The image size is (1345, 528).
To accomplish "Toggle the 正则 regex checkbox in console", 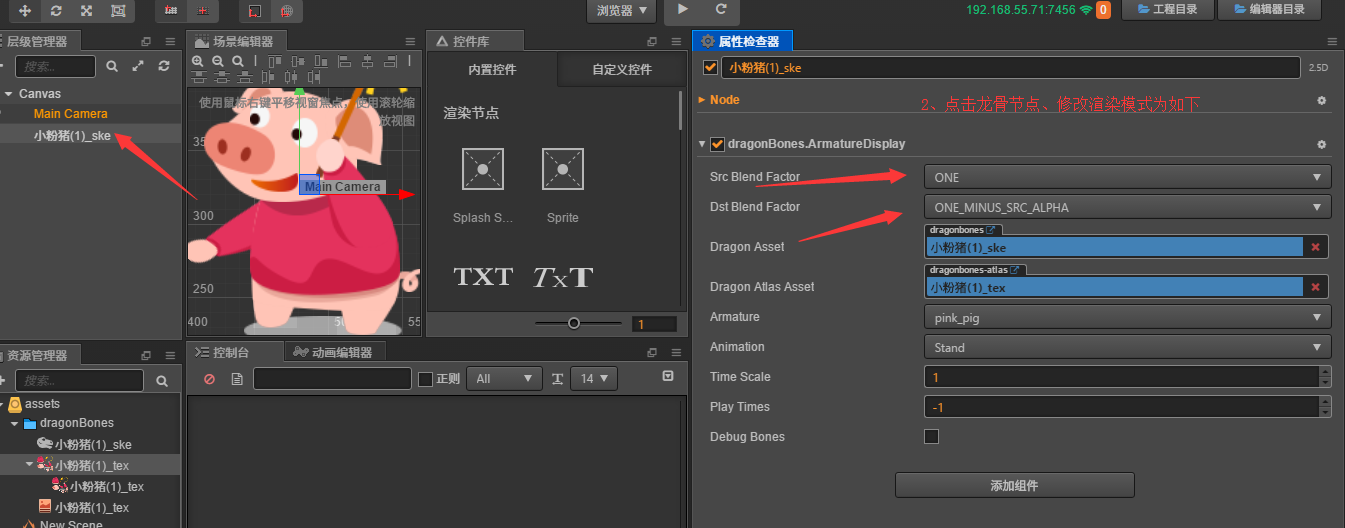I will point(425,379).
